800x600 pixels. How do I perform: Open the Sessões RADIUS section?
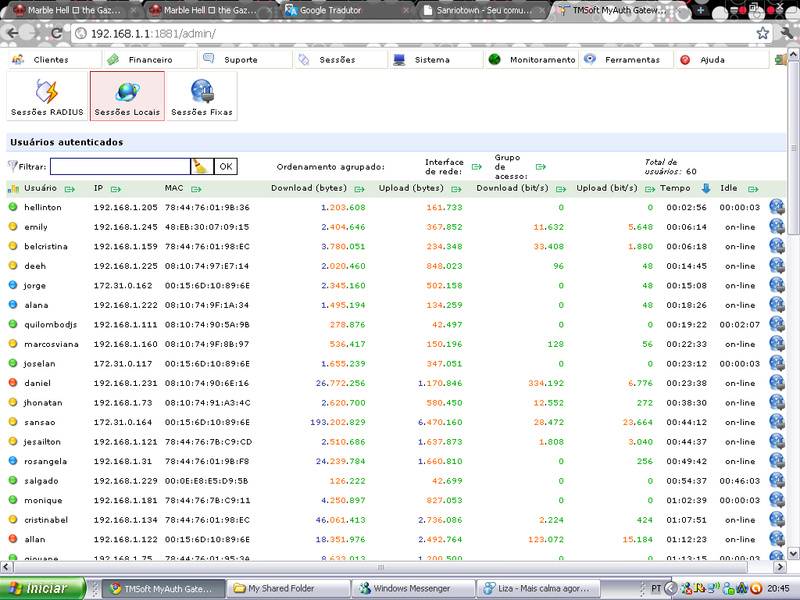point(46,97)
